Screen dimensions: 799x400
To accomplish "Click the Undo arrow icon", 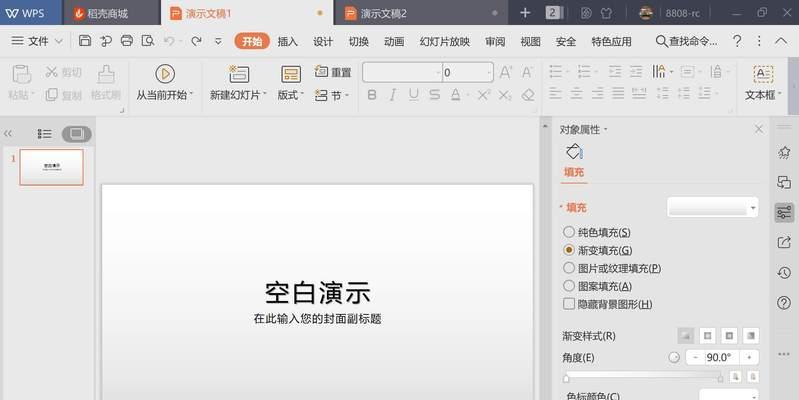I will tap(169, 41).
